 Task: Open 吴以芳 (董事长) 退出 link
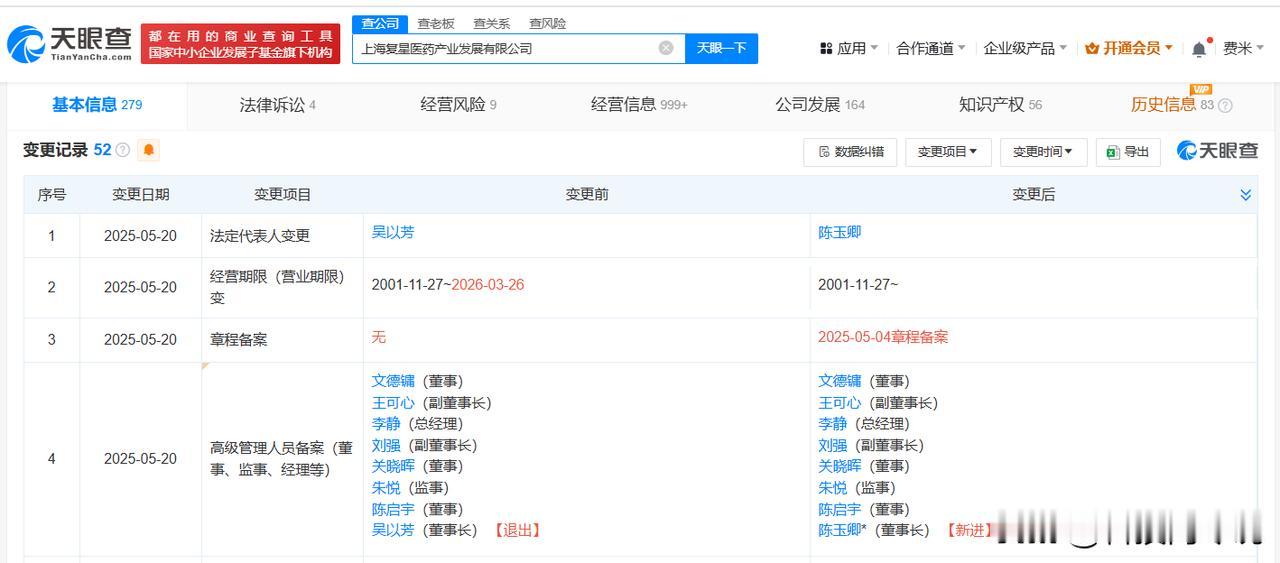tap(393, 530)
